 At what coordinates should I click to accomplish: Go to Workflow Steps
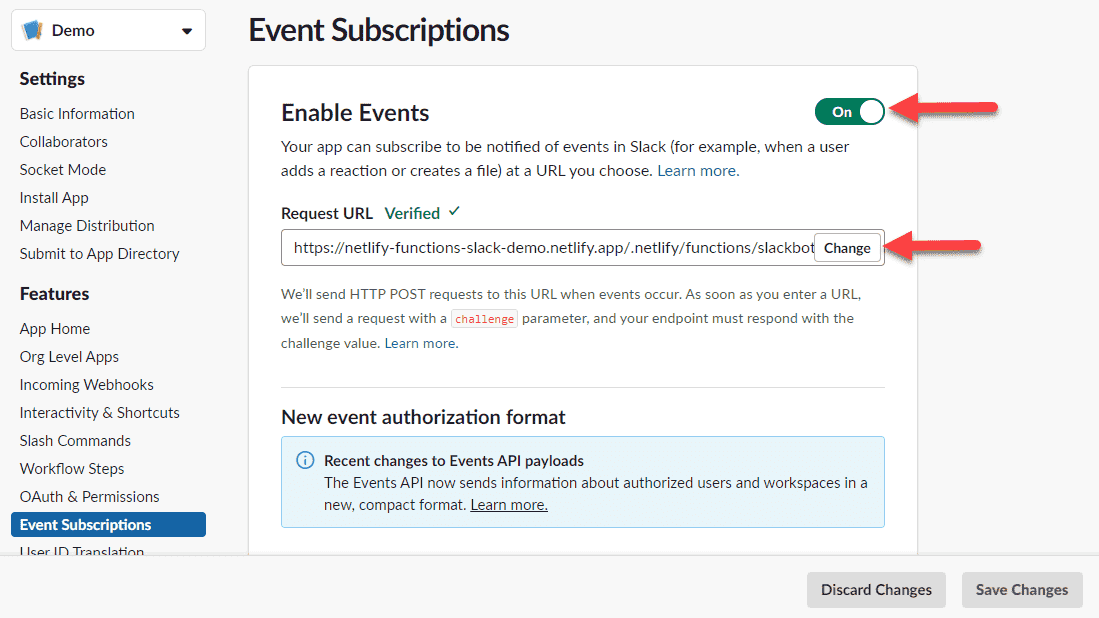coord(72,469)
